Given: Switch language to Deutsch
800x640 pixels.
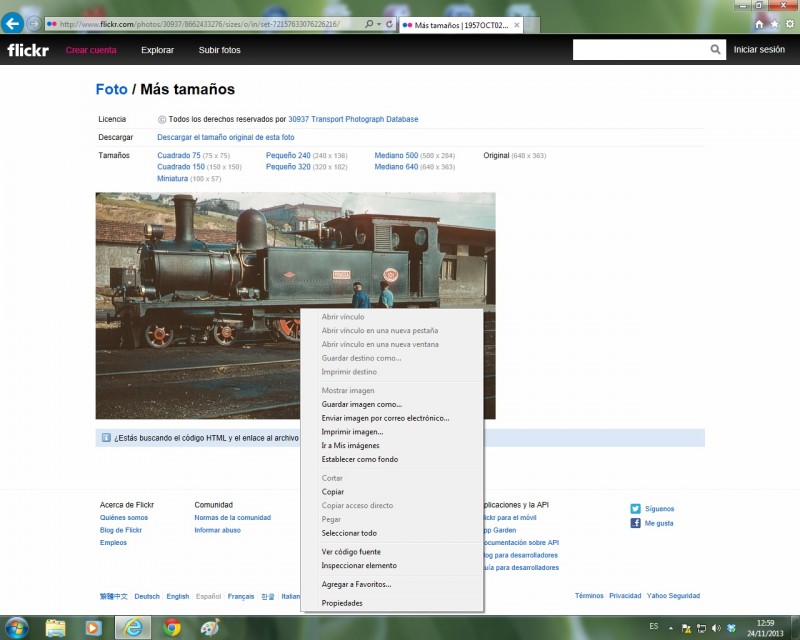Looking at the screenshot, I should 147,596.
